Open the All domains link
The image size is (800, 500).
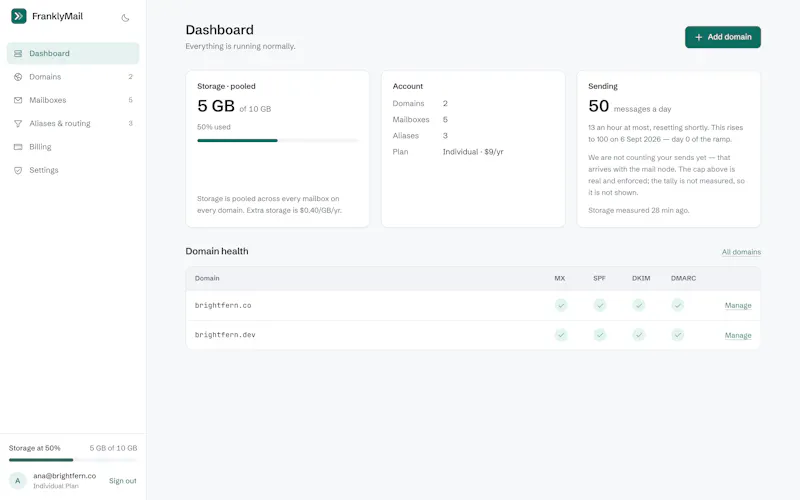tap(741, 252)
